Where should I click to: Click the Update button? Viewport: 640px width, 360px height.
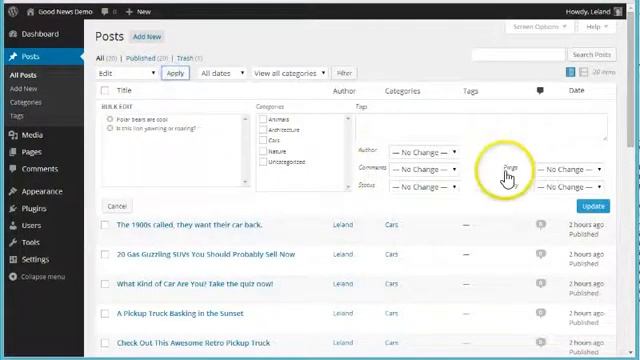(593, 206)
